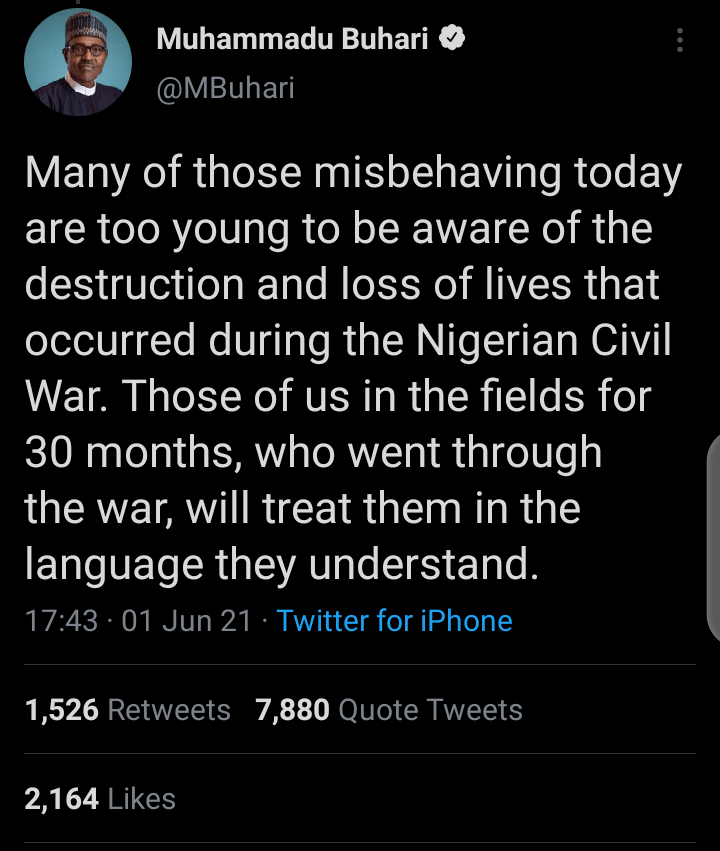Tap Muhammadu Buhari's profile picture
This screenshot has width=720, height=851.
click(x=77, y=63)
